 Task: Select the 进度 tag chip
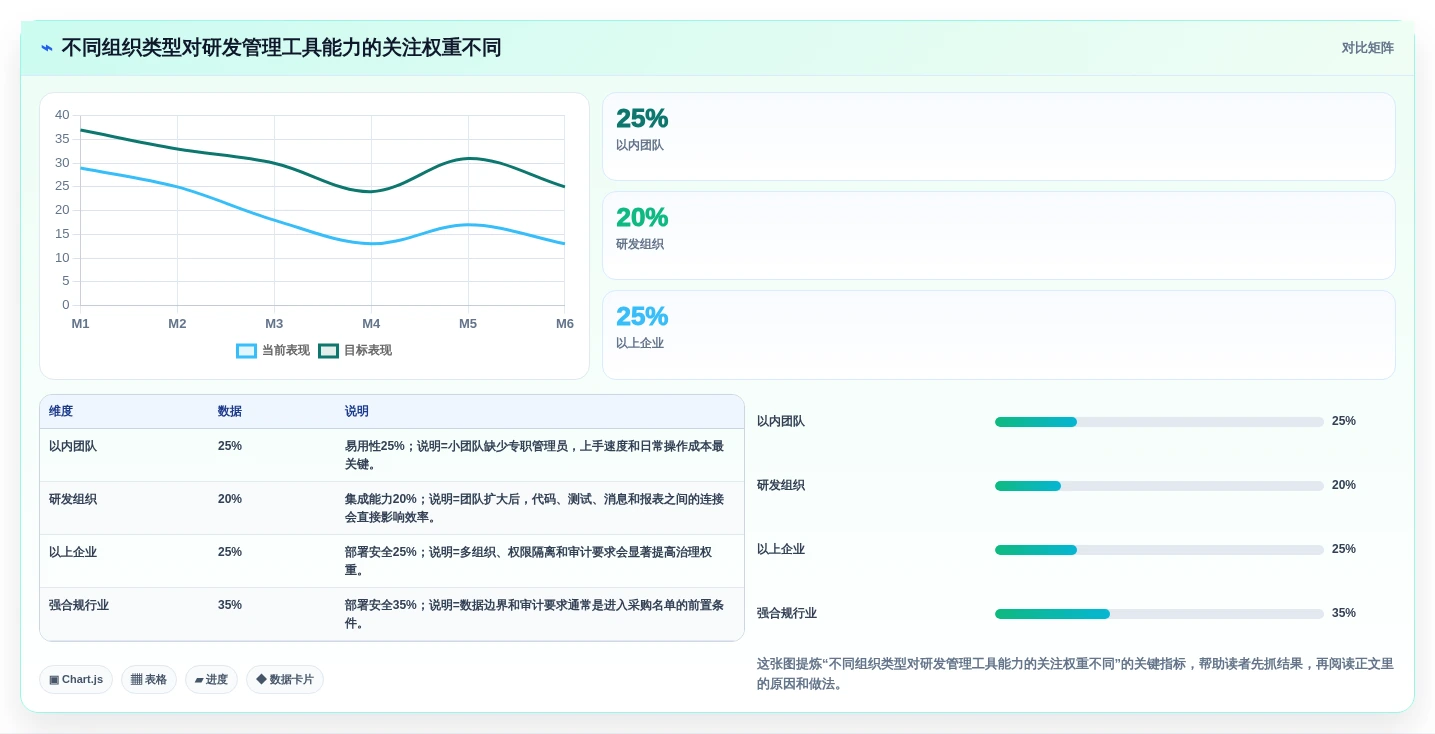[x=211, y=680]
